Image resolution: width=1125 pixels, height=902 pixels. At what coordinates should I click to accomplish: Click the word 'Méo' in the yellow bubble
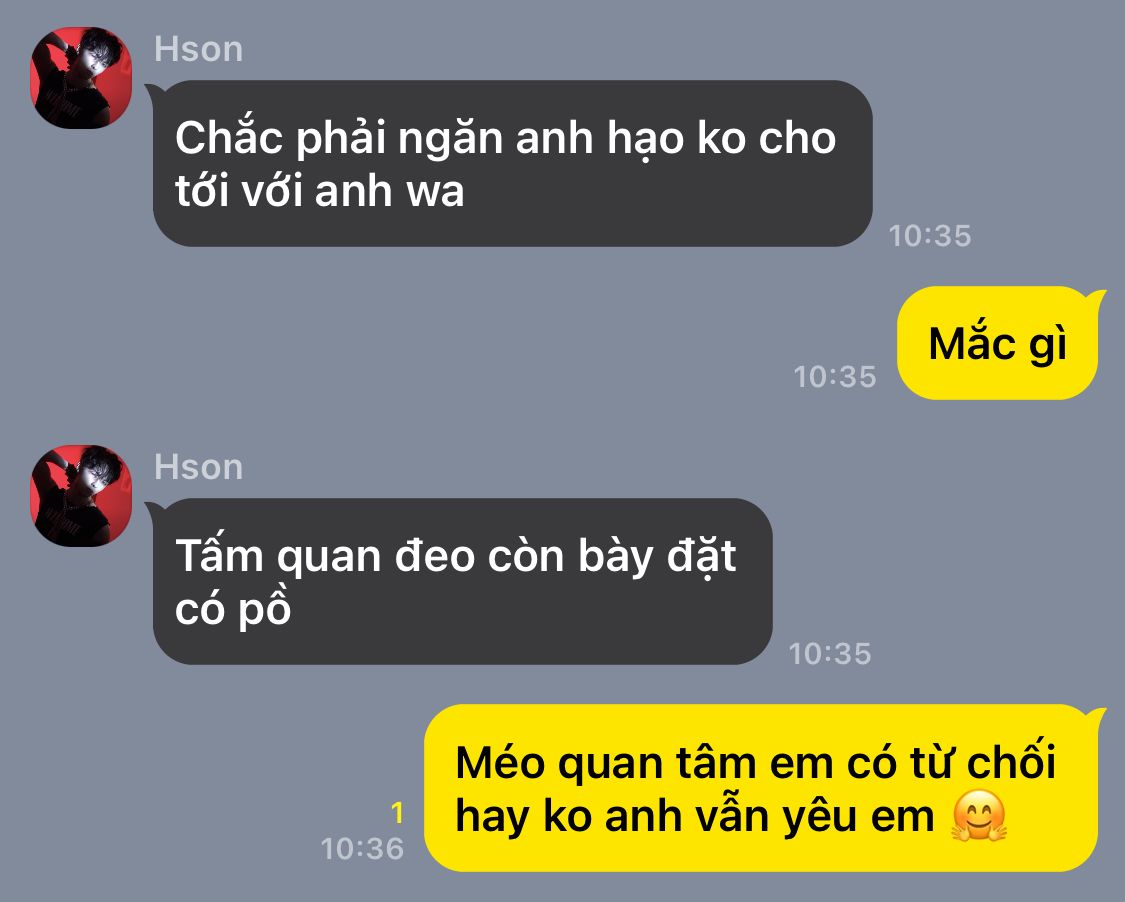pyautogui.click(x=500, y=761)
